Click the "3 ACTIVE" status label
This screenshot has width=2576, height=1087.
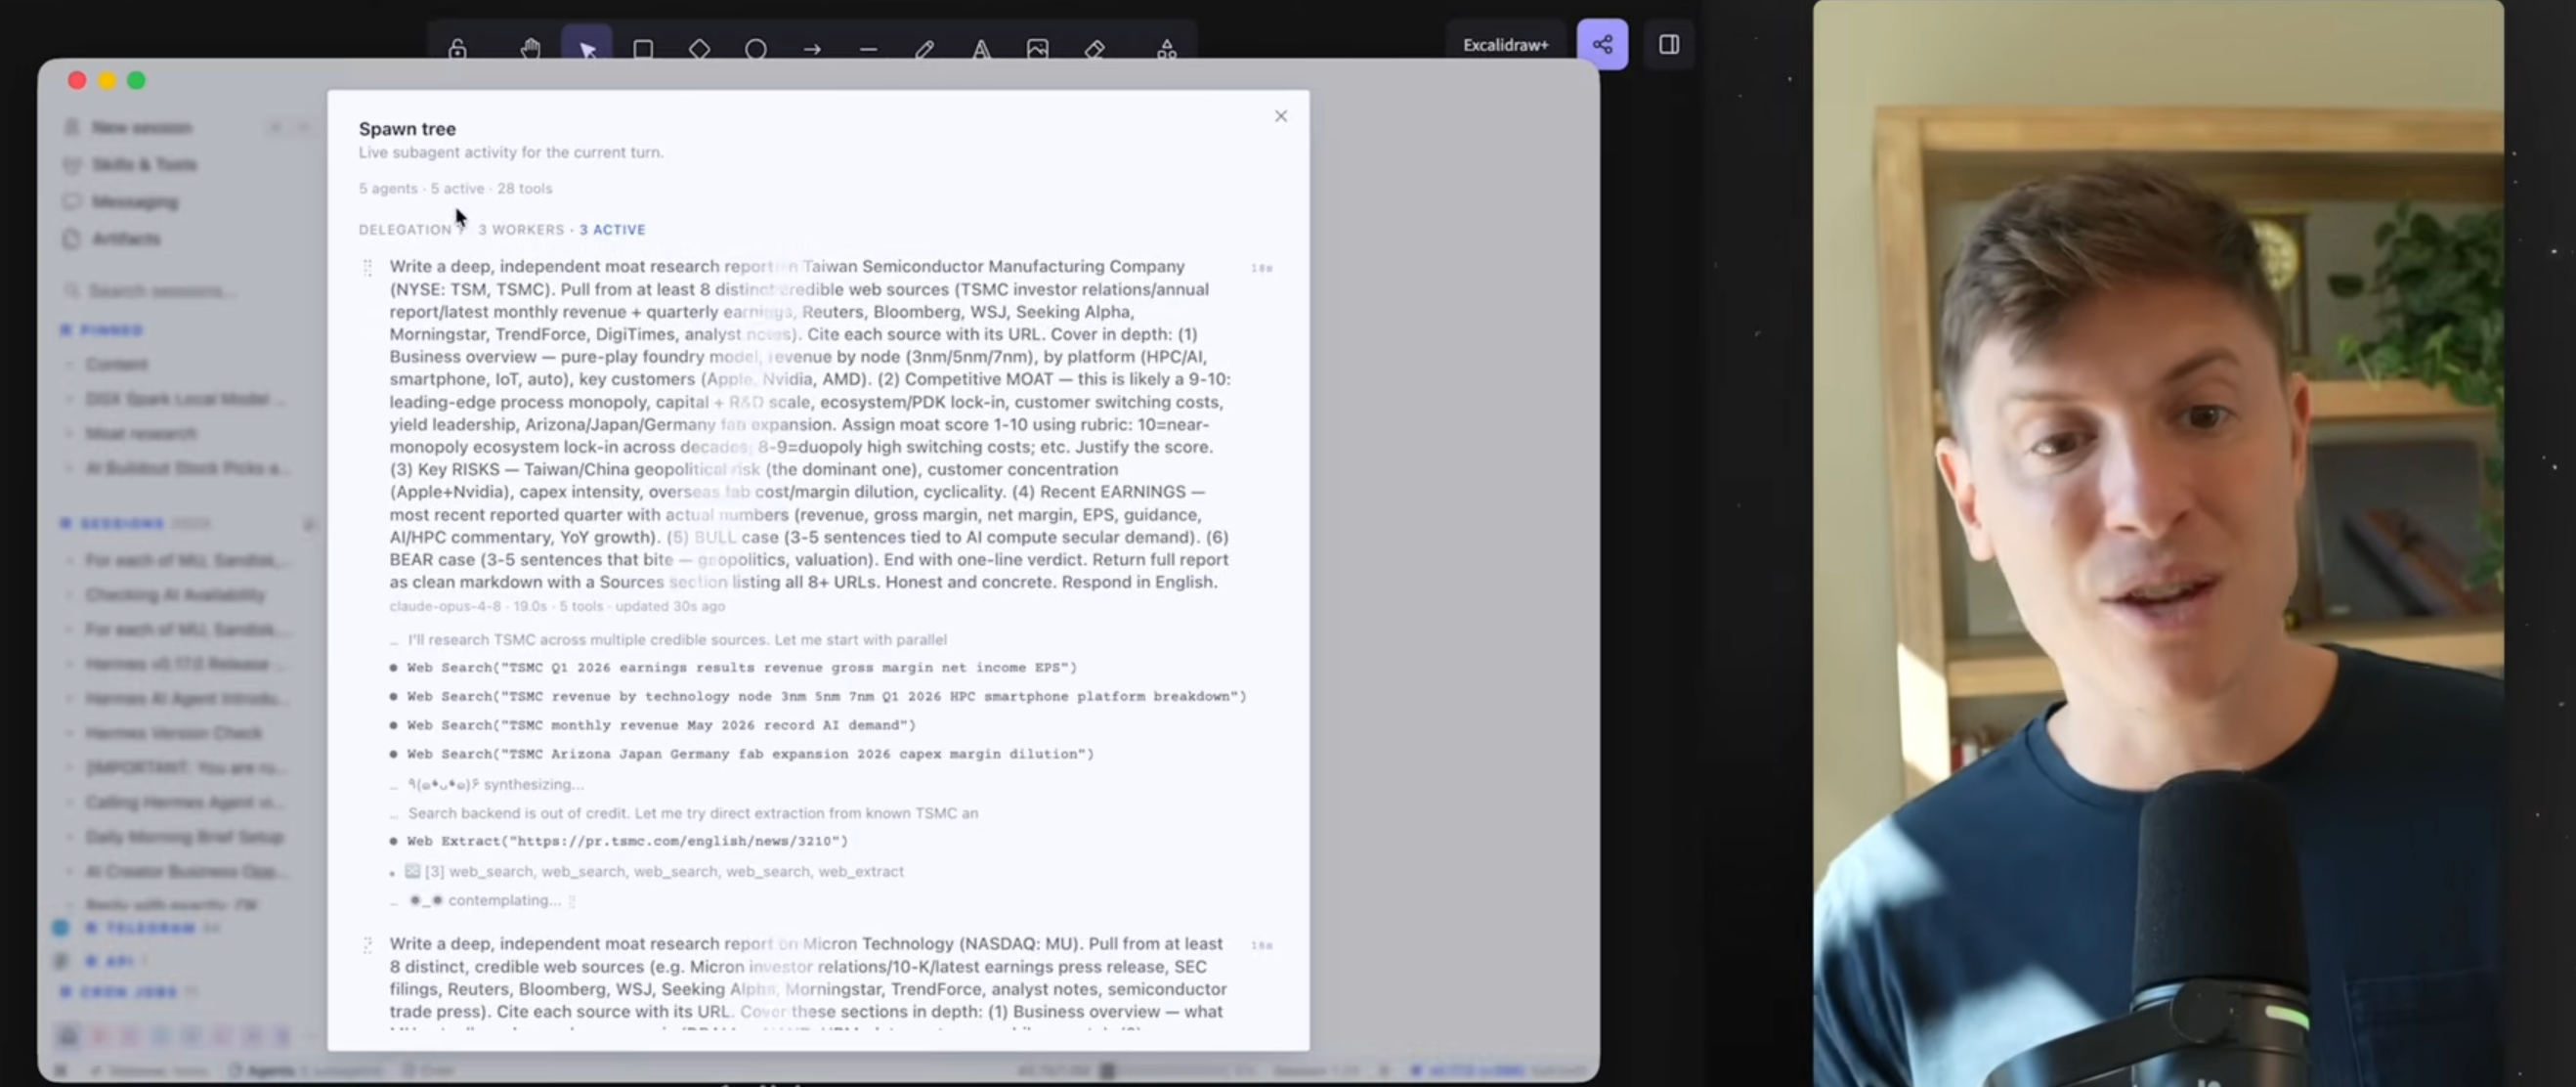tap(613, 229)
